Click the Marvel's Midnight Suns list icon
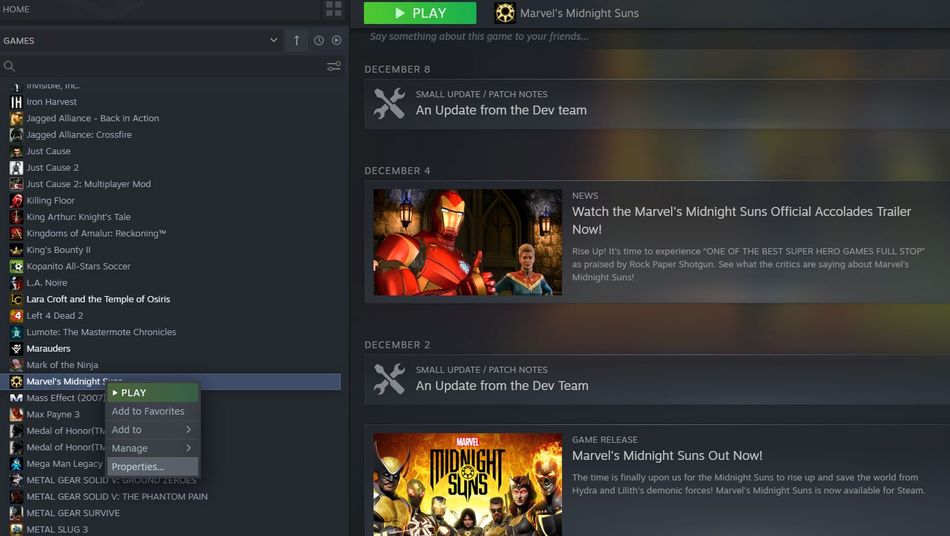This screenshot has height=536, width=950. point(16,381)
